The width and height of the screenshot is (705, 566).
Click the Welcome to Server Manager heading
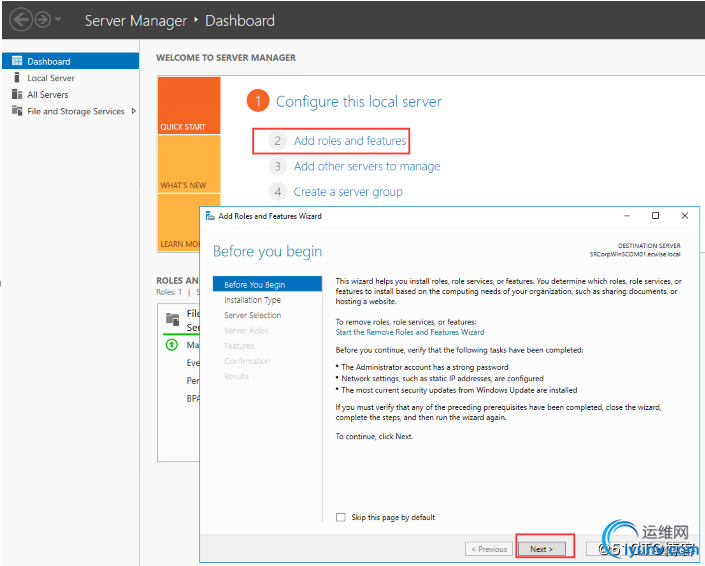pos(226,58)
